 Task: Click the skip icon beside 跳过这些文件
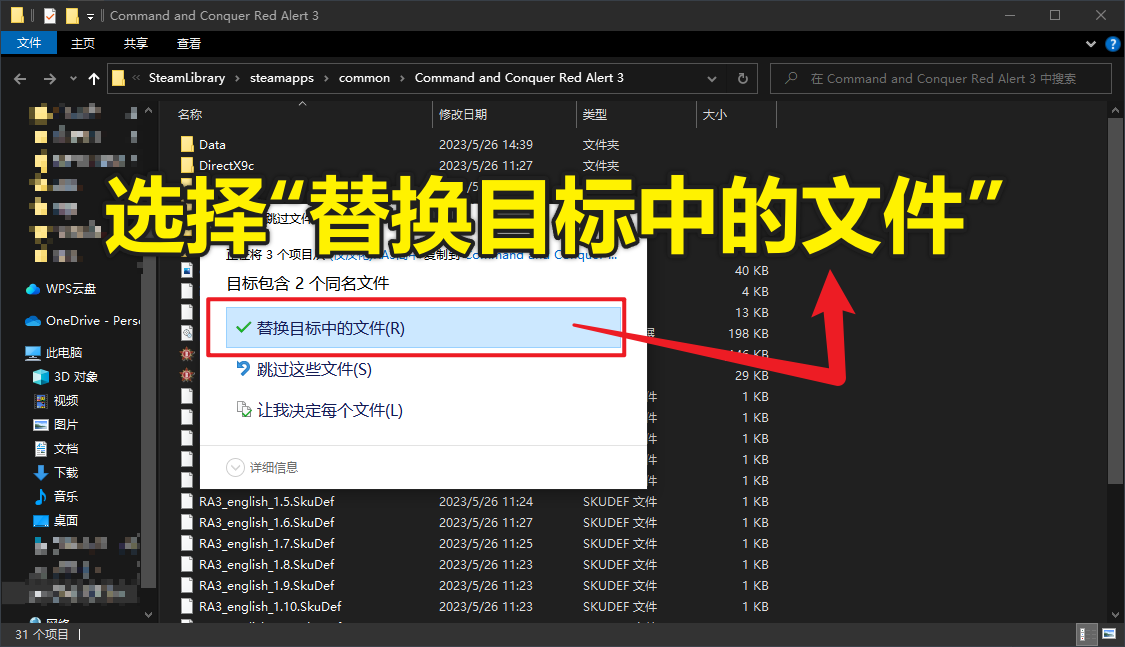point(243,369)
